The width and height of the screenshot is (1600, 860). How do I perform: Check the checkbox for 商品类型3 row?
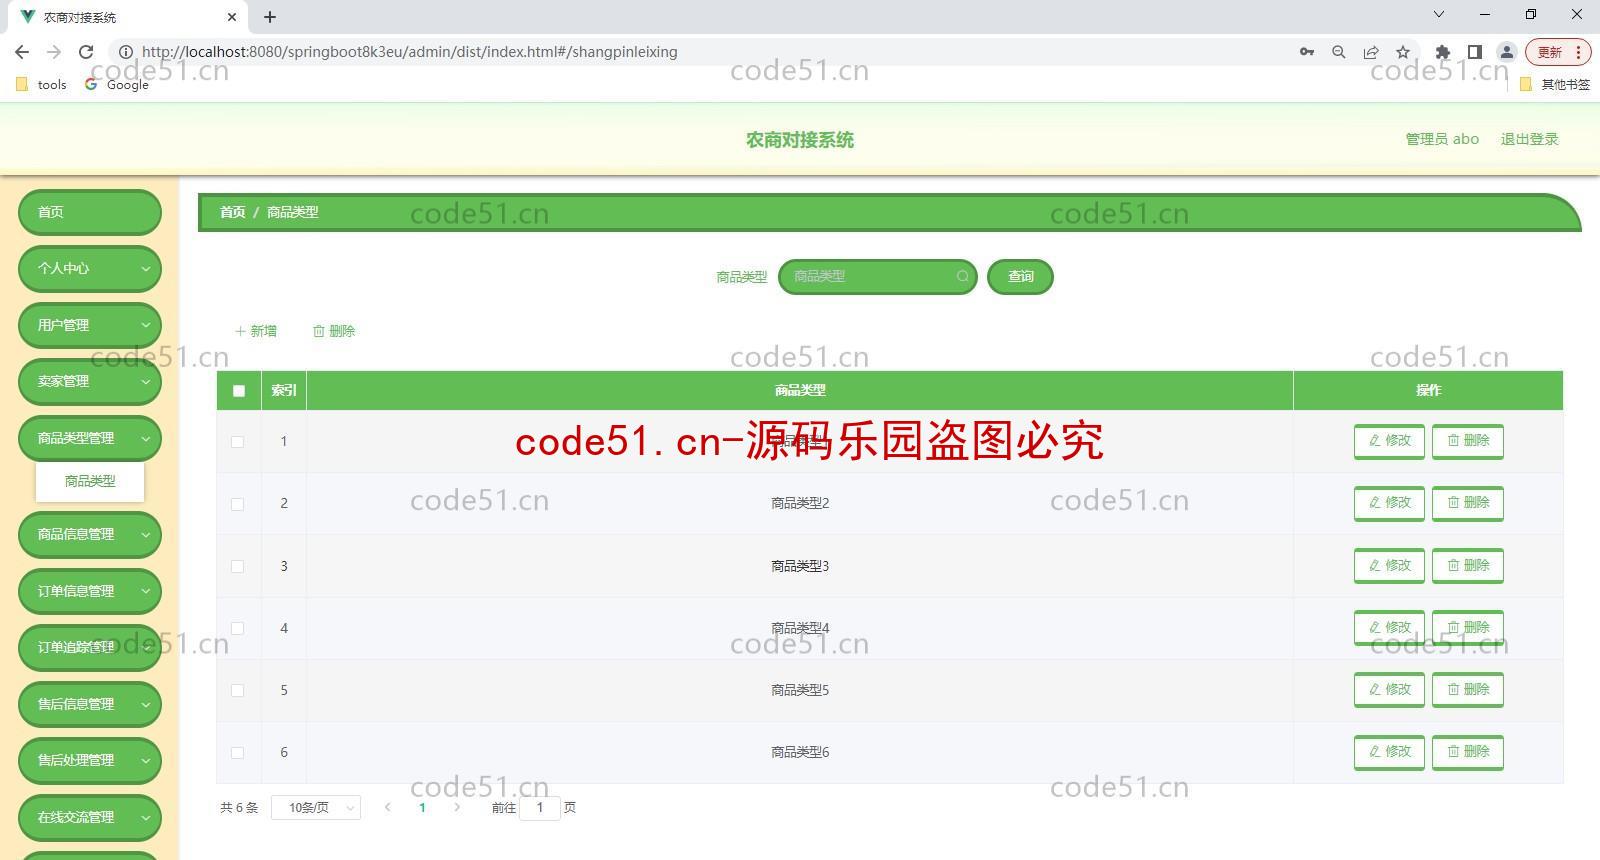pyautogui.click(x=237, y=566)
